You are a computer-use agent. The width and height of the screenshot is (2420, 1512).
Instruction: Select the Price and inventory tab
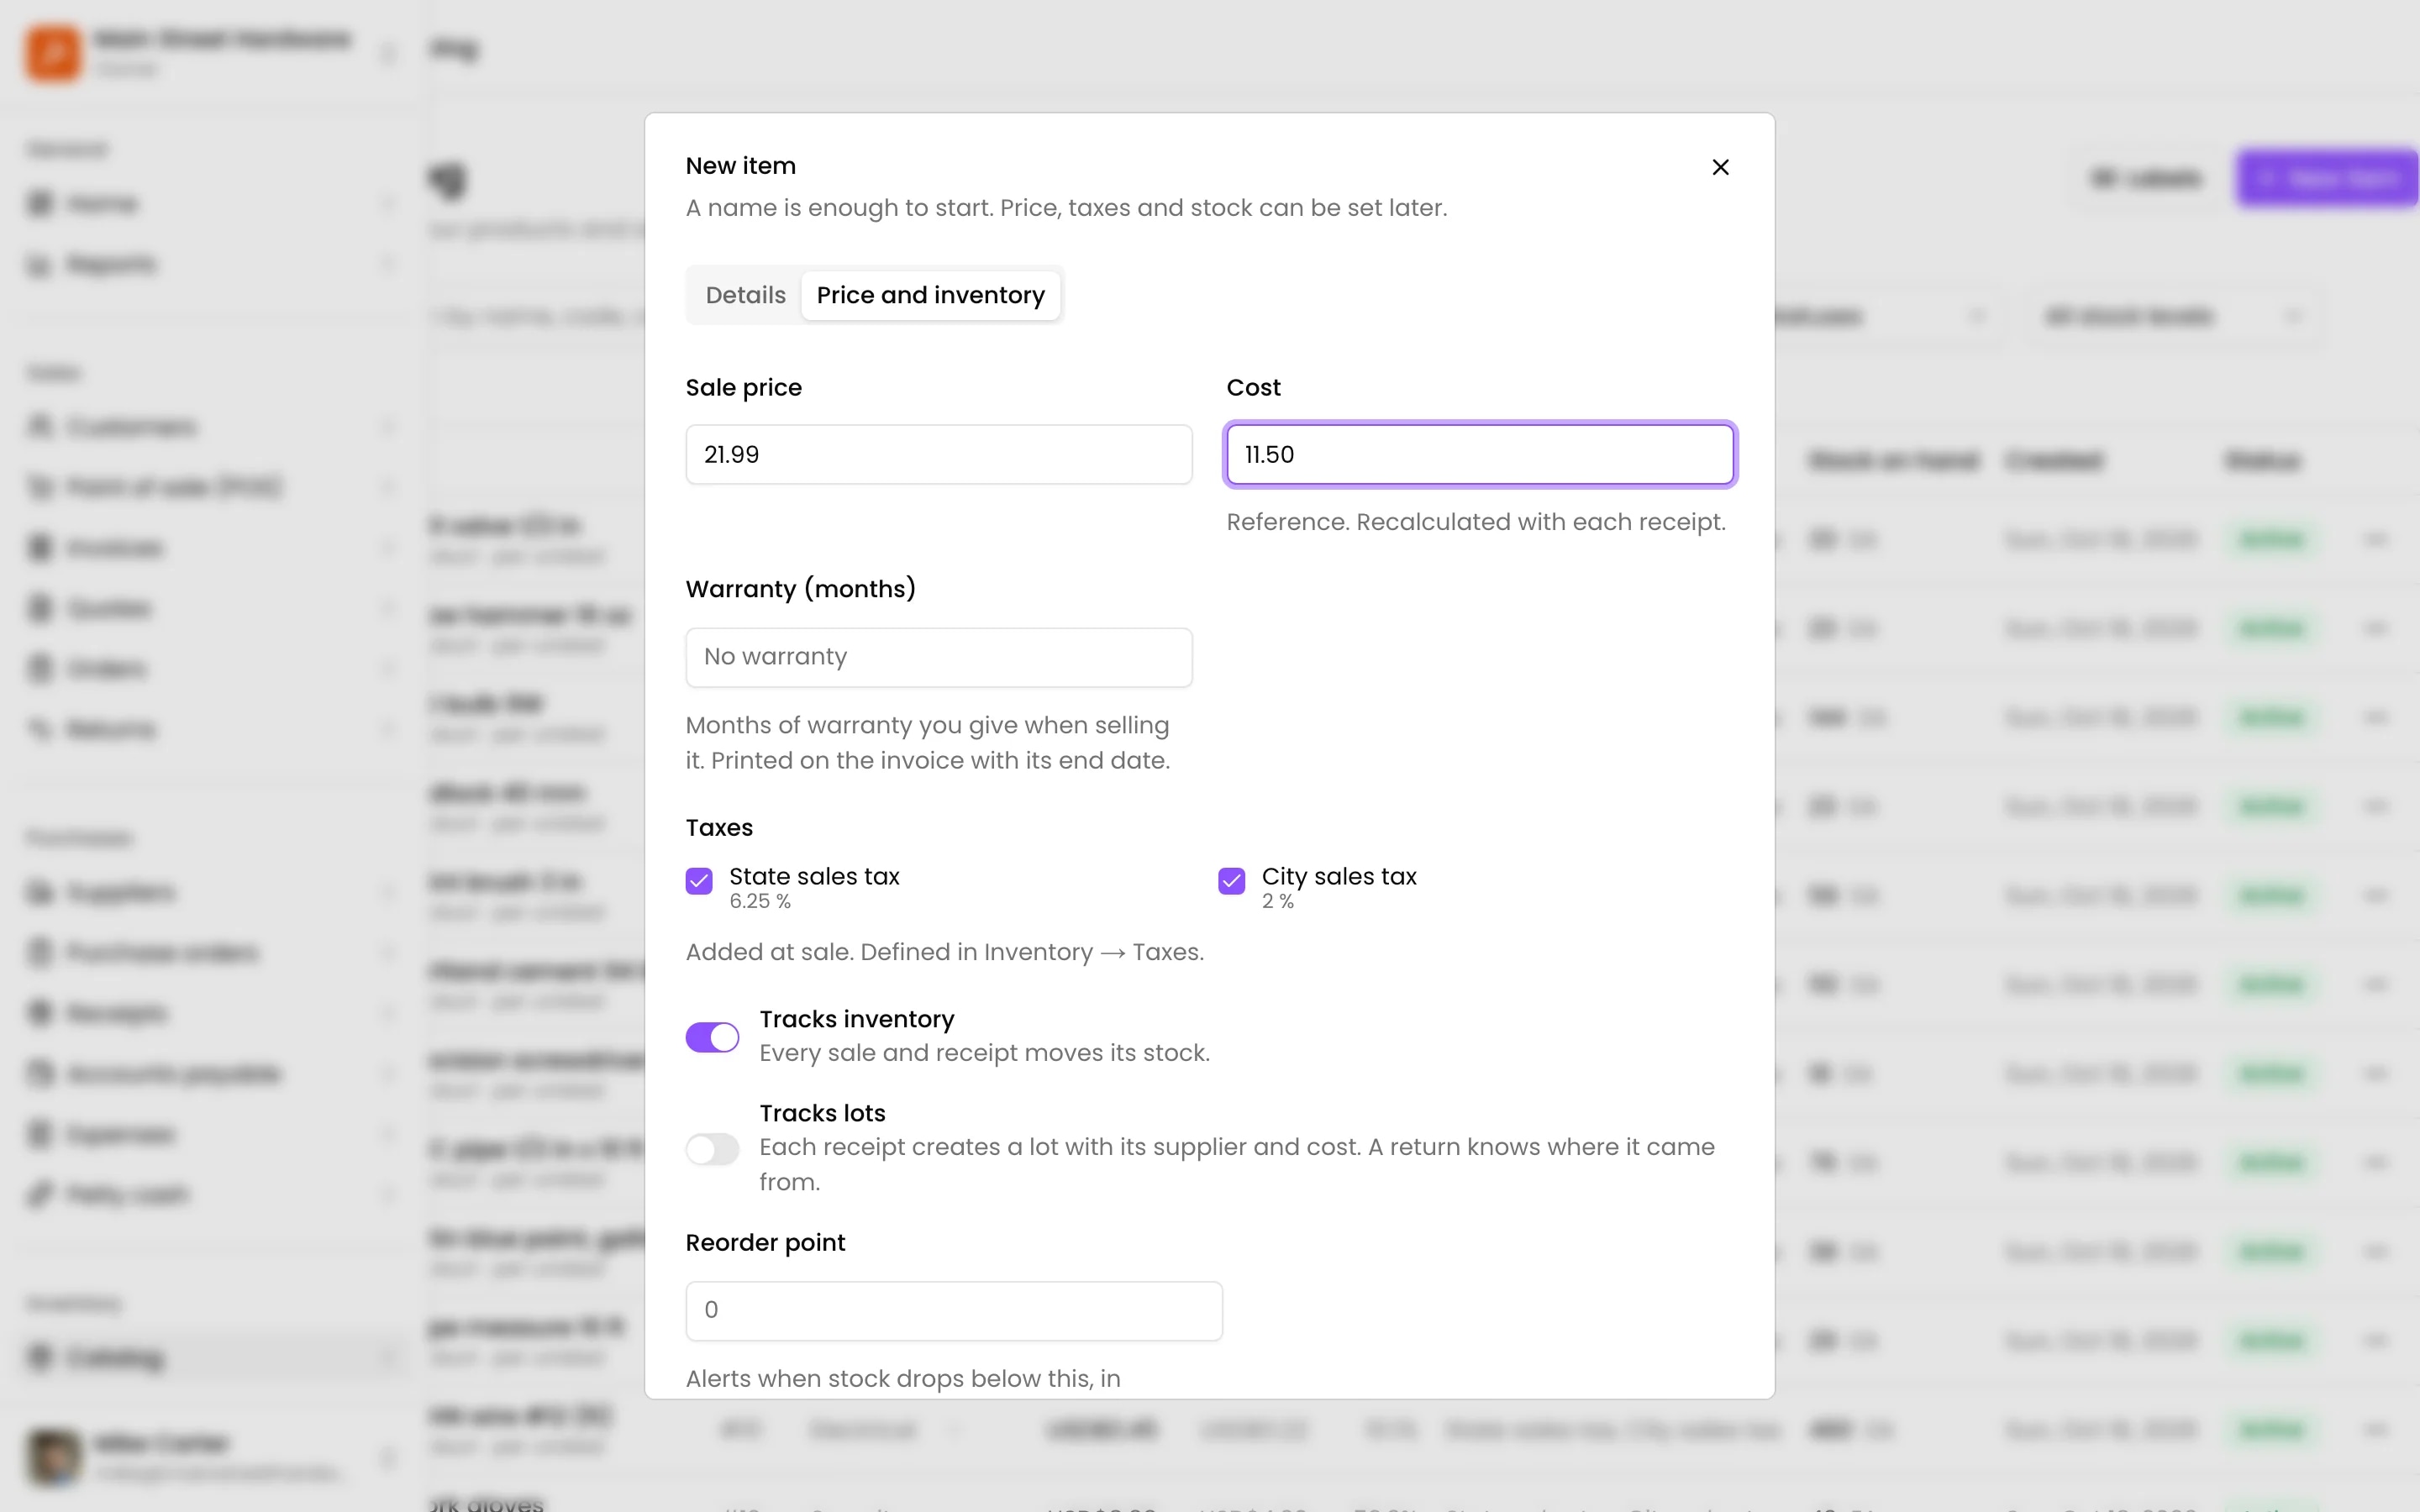pyautogui.click(x=930, y=295)
